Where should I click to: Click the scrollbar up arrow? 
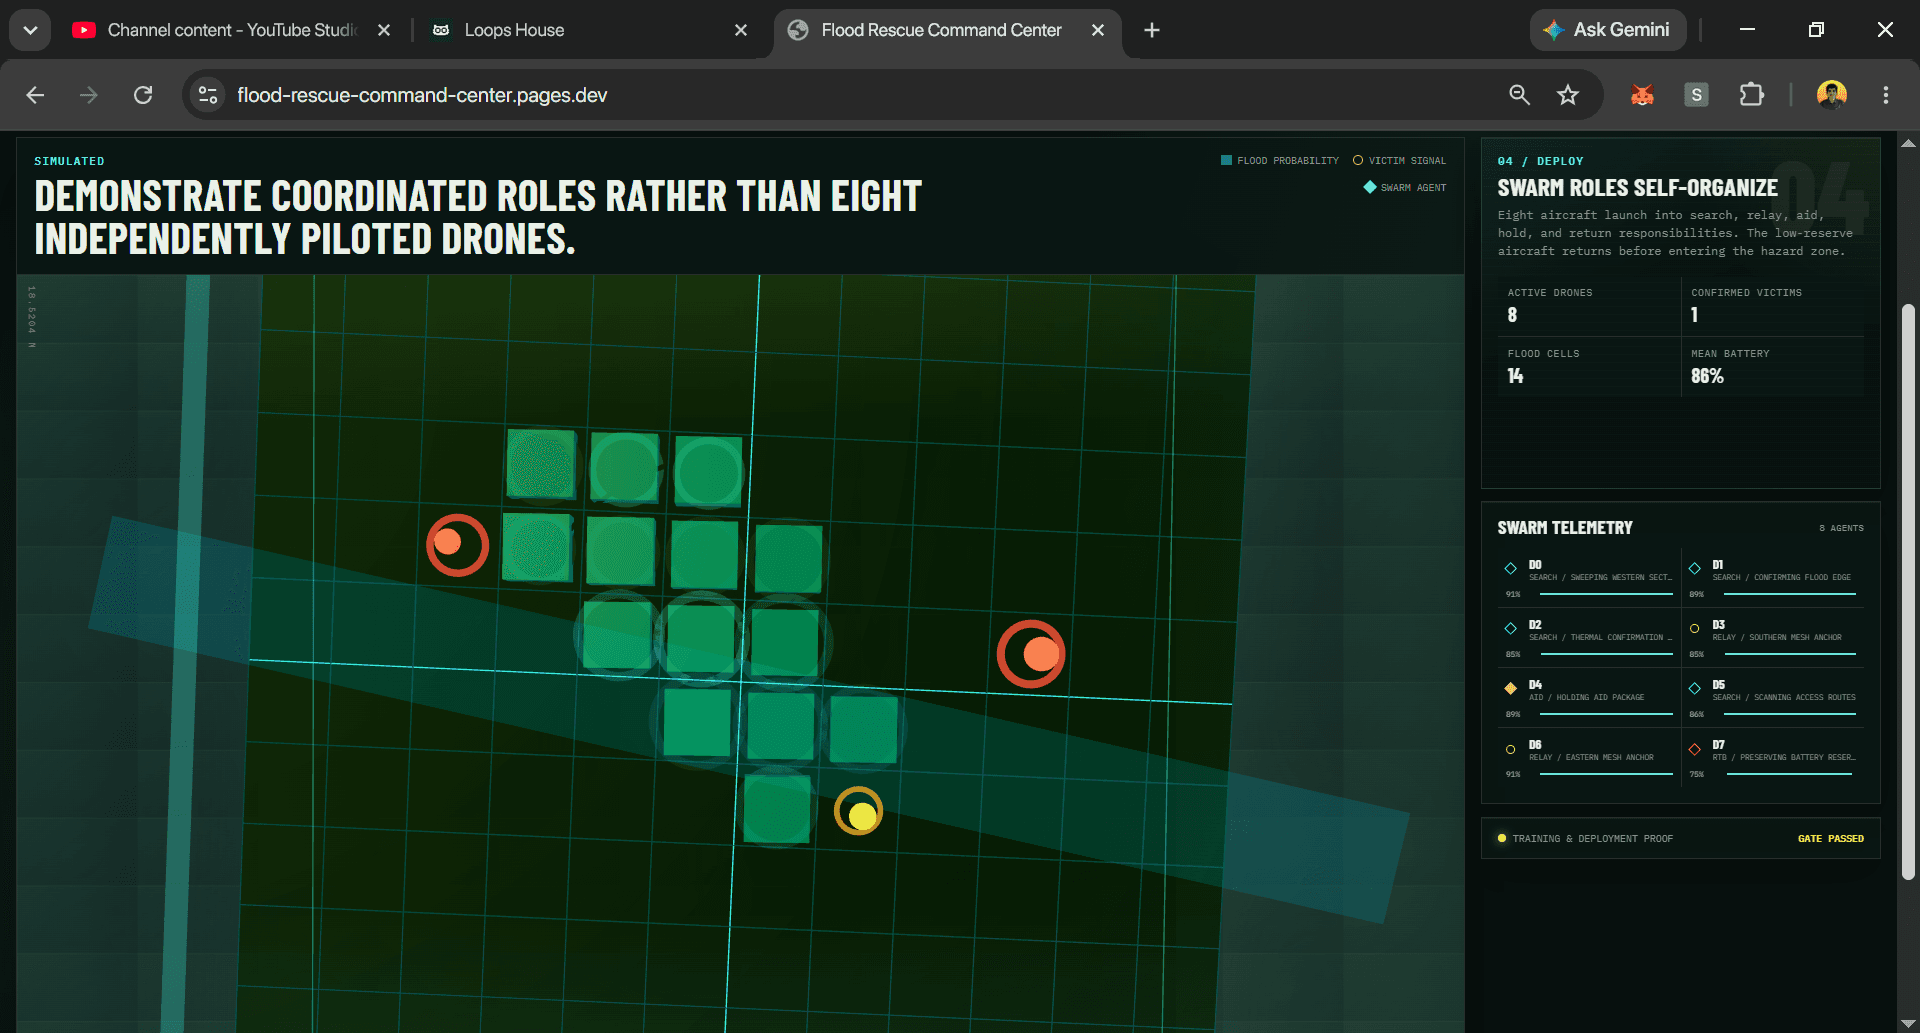(1908, 143)
